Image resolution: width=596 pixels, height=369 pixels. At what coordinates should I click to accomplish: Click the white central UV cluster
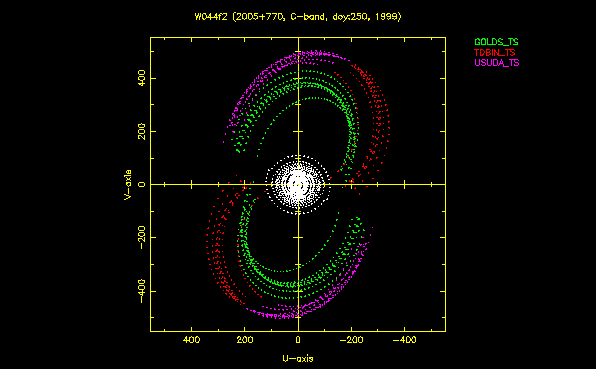tap(298, 185)
